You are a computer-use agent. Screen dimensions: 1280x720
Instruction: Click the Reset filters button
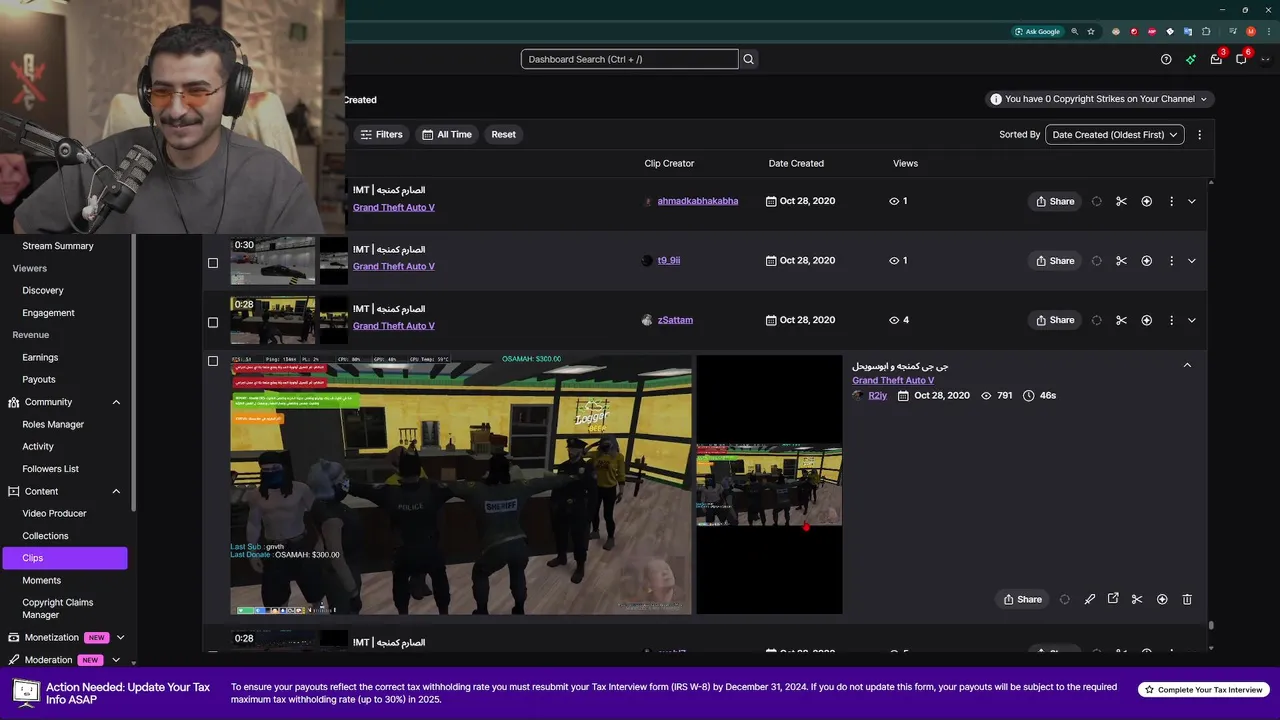503,134
